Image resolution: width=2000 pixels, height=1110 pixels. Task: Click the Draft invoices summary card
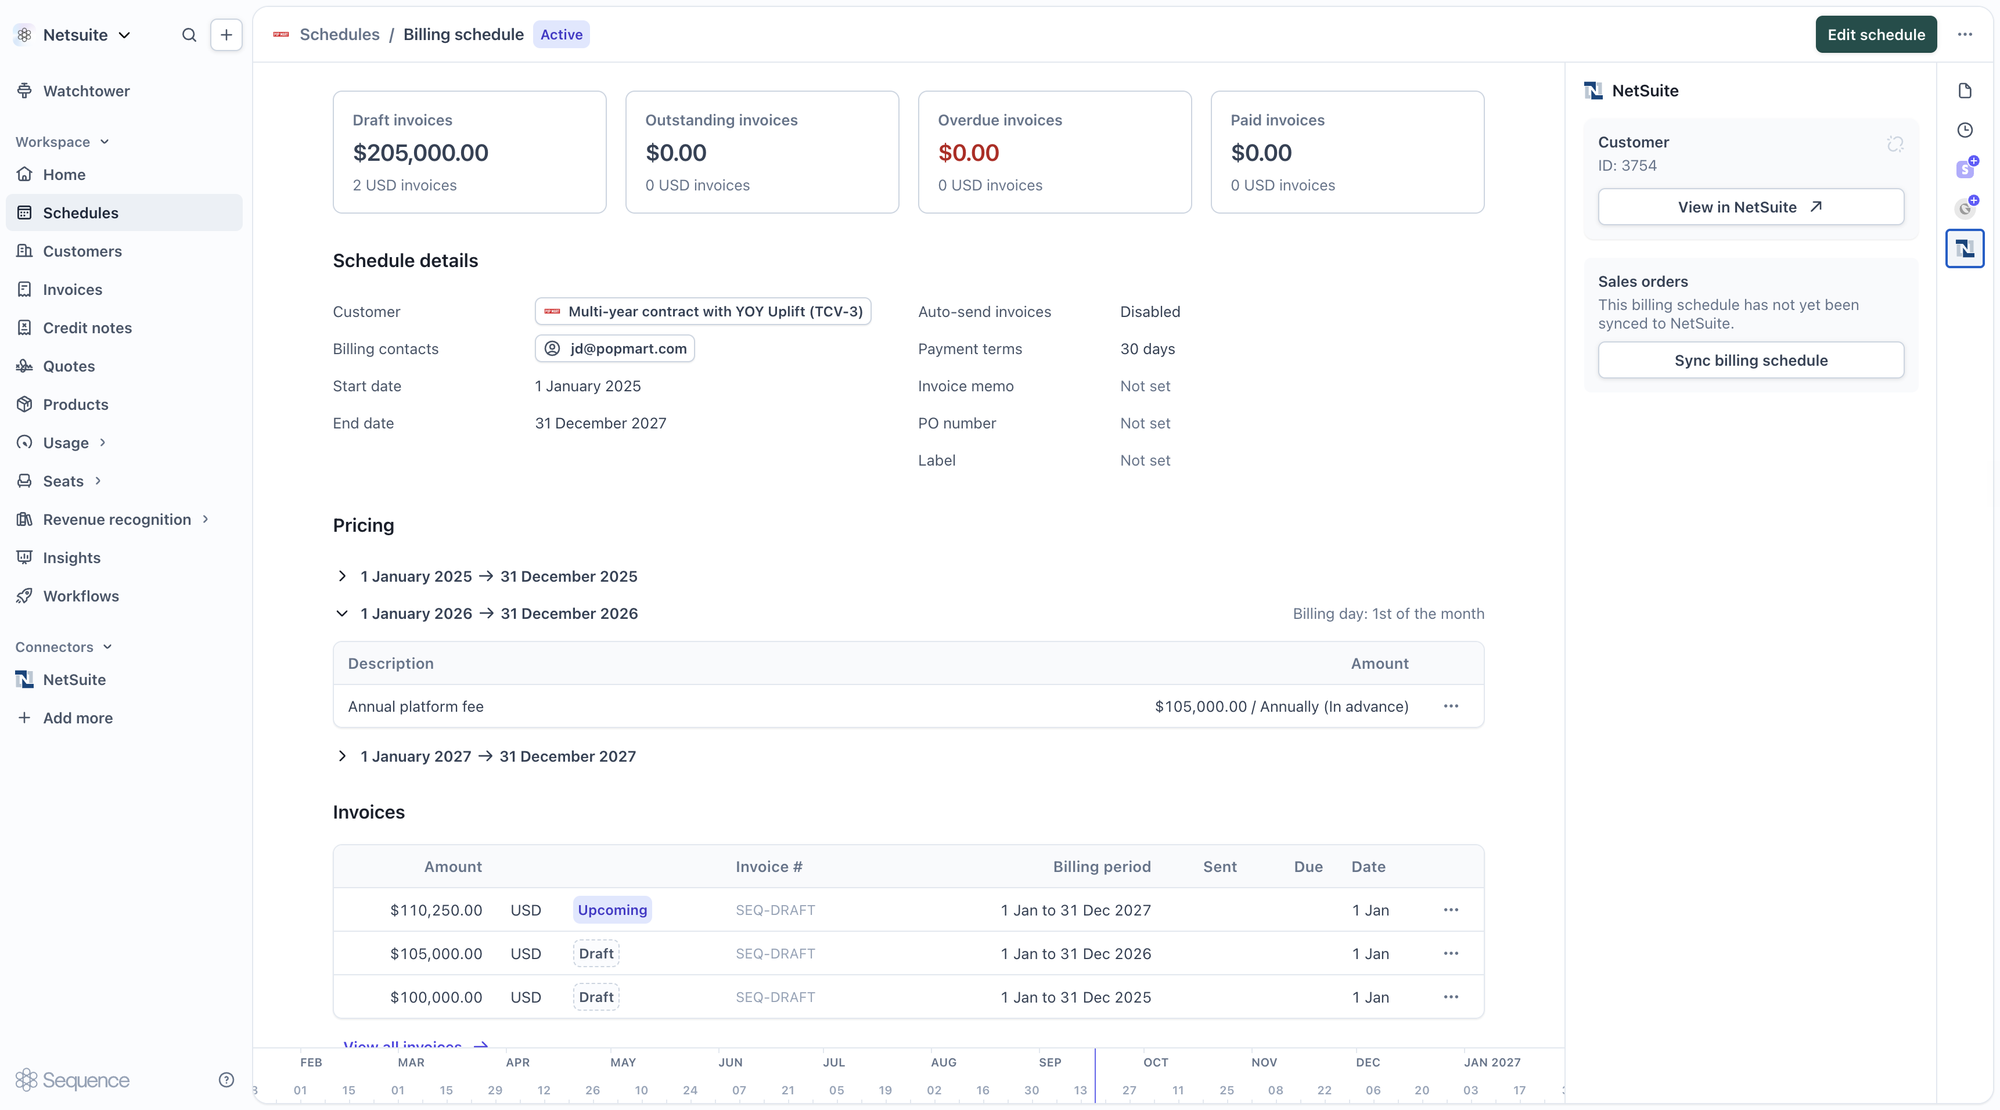(x=470, y=152)
